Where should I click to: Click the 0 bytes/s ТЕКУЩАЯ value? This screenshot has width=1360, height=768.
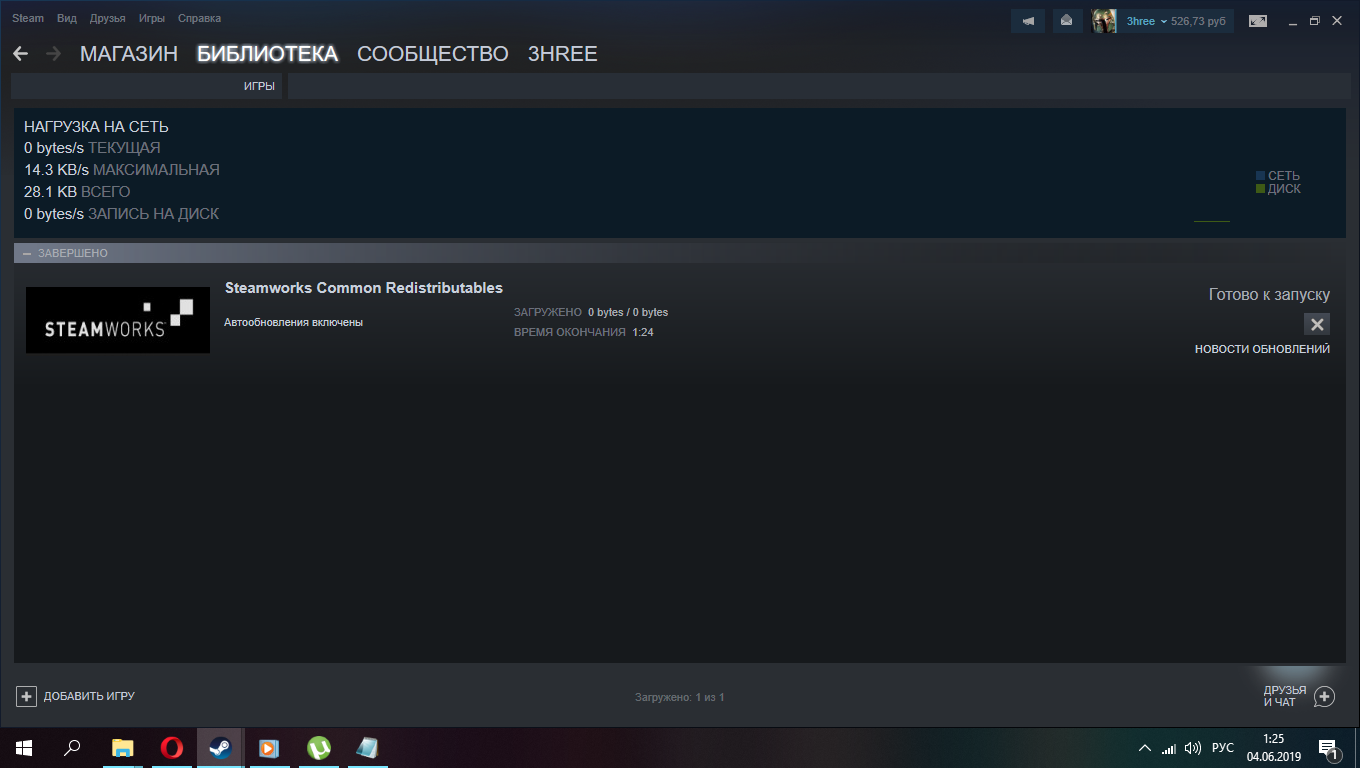pyautogui.click(x=92, y=148)
